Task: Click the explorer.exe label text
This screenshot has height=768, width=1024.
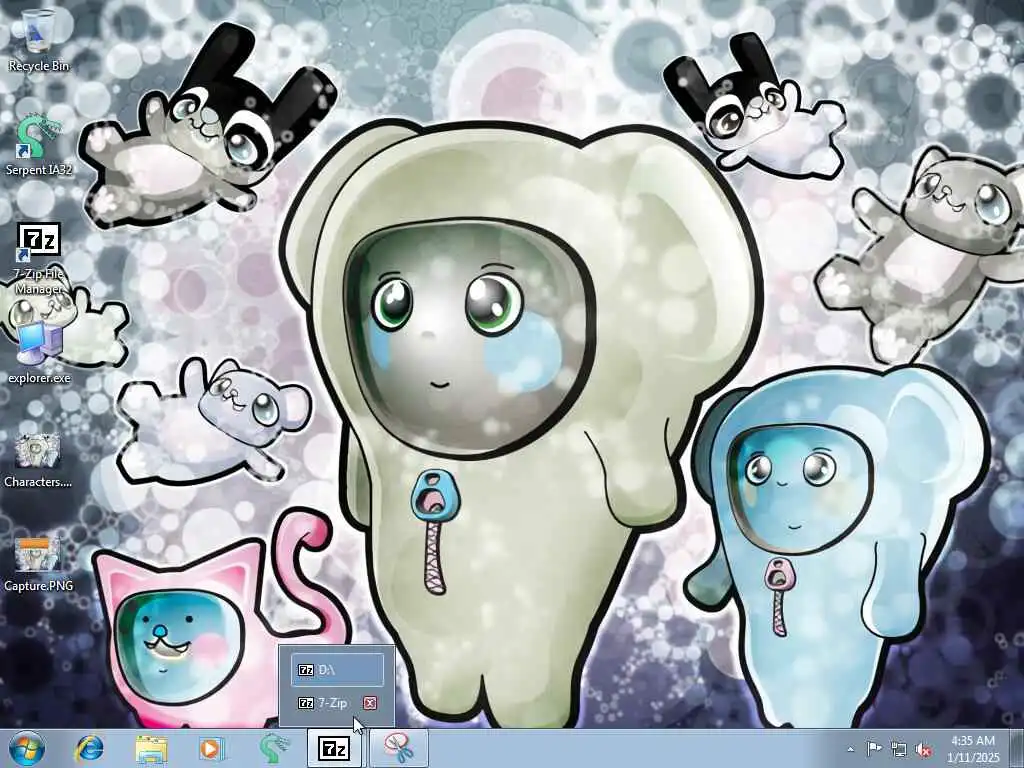Action: click(39, 377)
